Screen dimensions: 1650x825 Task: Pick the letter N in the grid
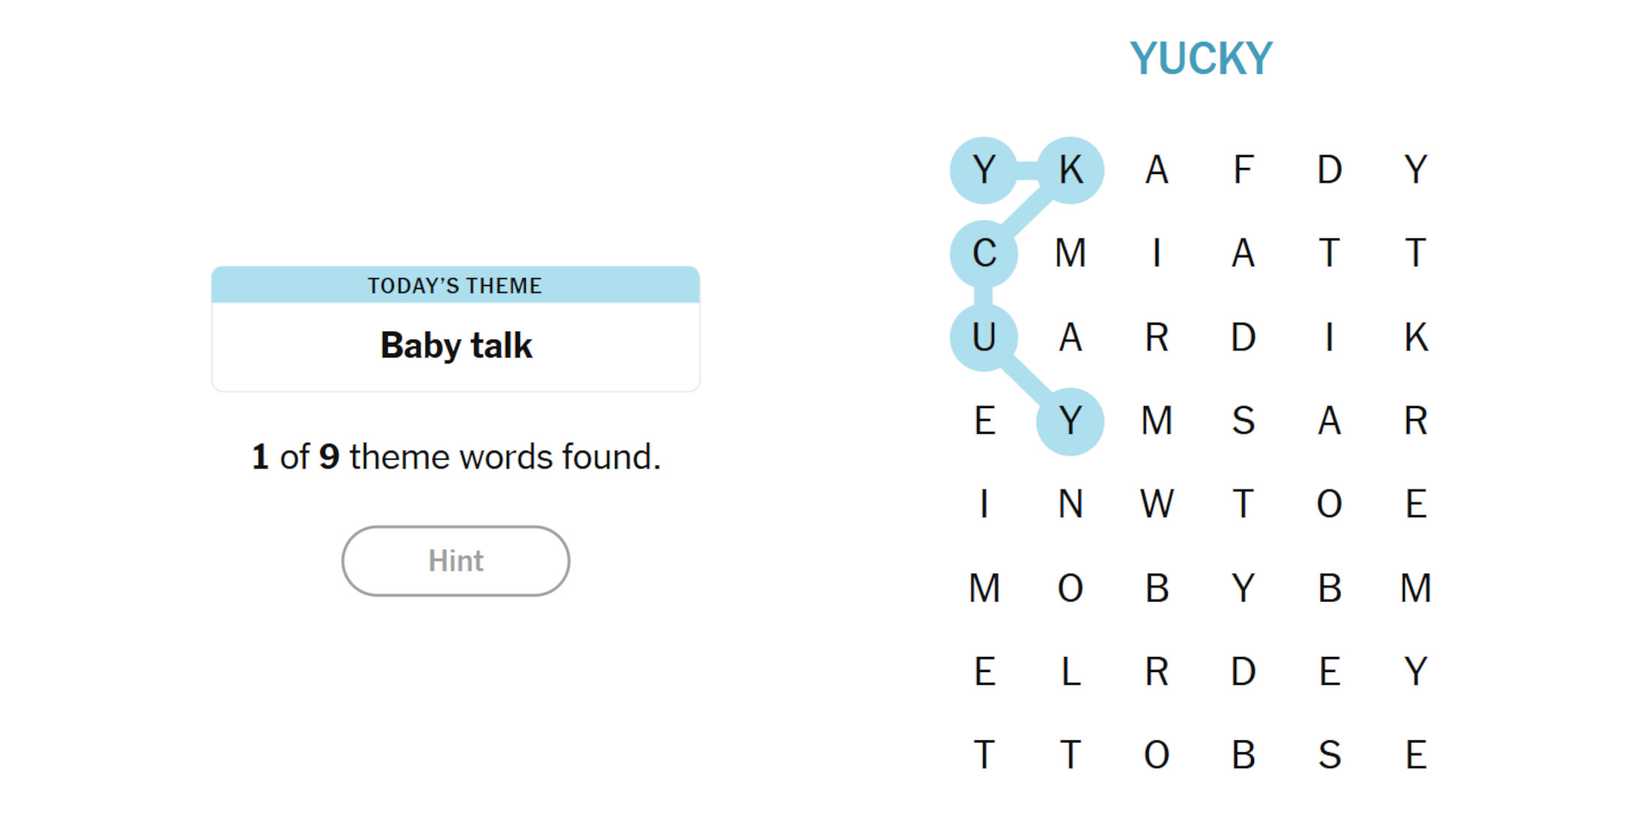pyautogui.click(x=1070, y=504)
